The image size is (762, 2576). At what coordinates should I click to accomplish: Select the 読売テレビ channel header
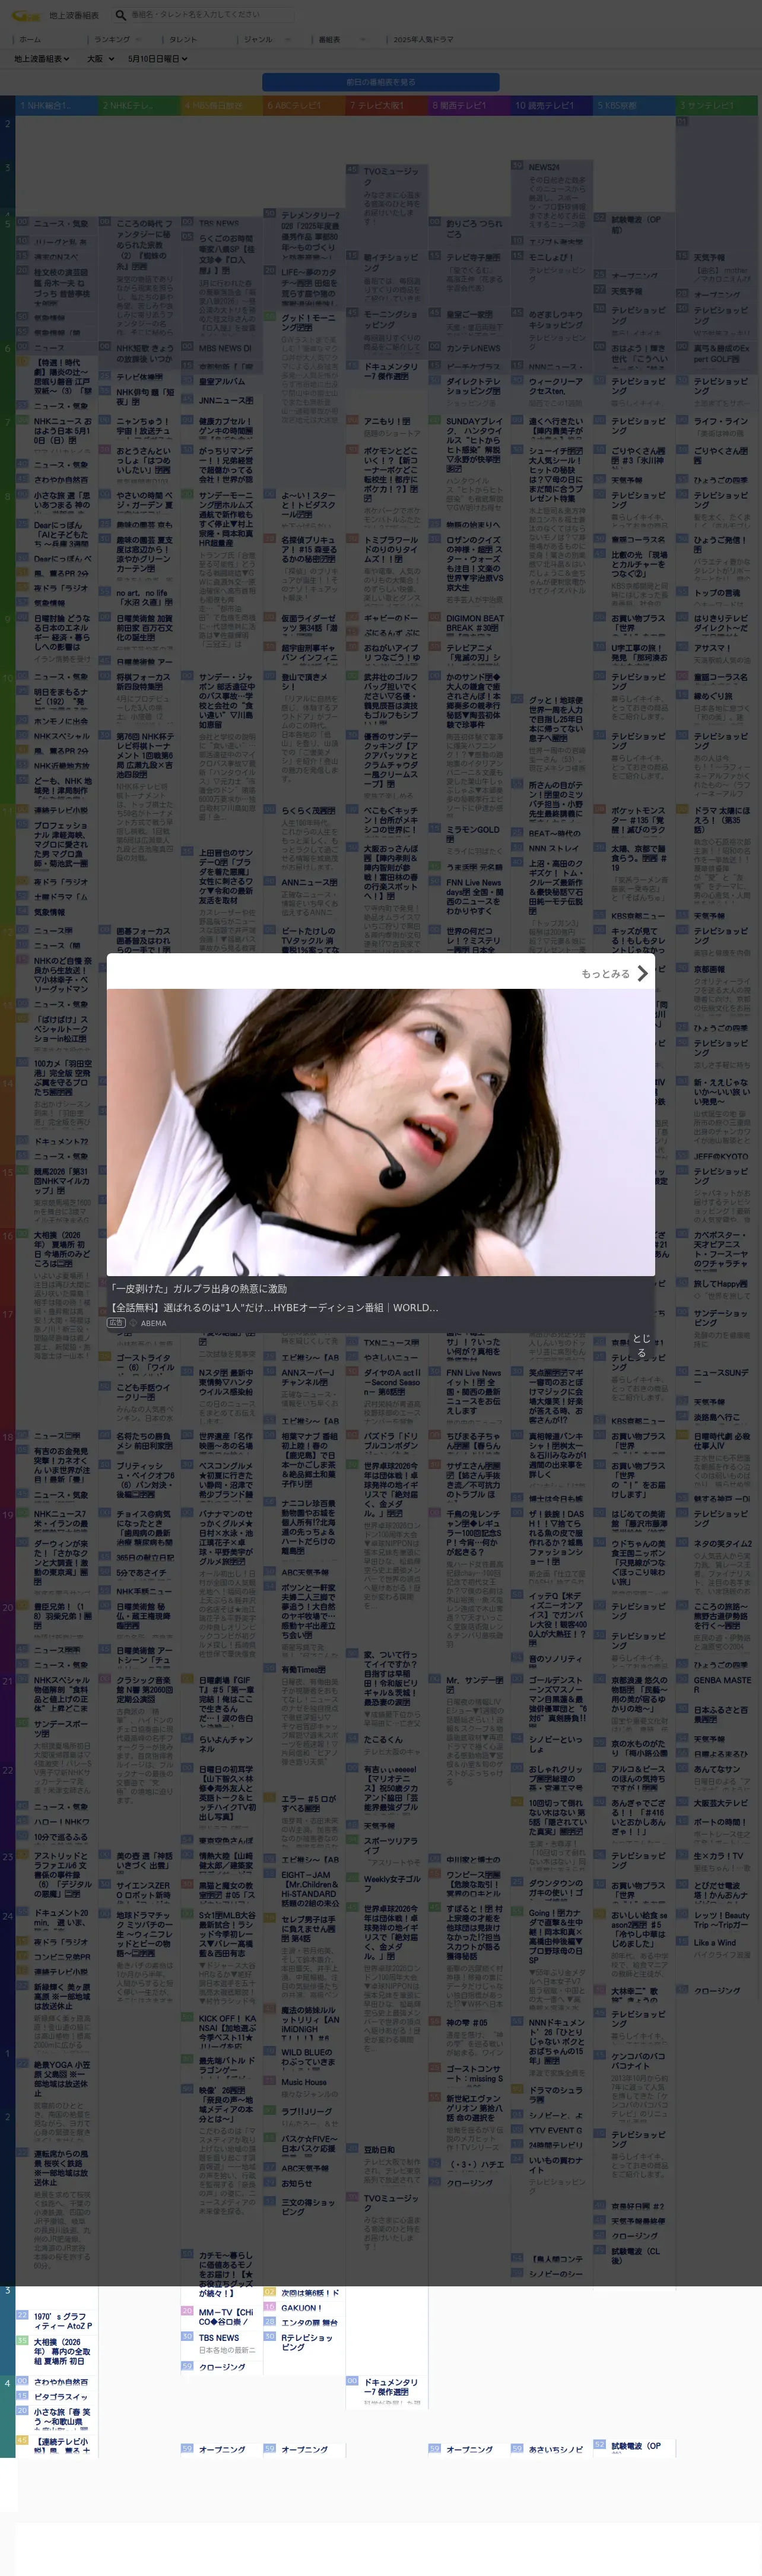coord(551,105)
